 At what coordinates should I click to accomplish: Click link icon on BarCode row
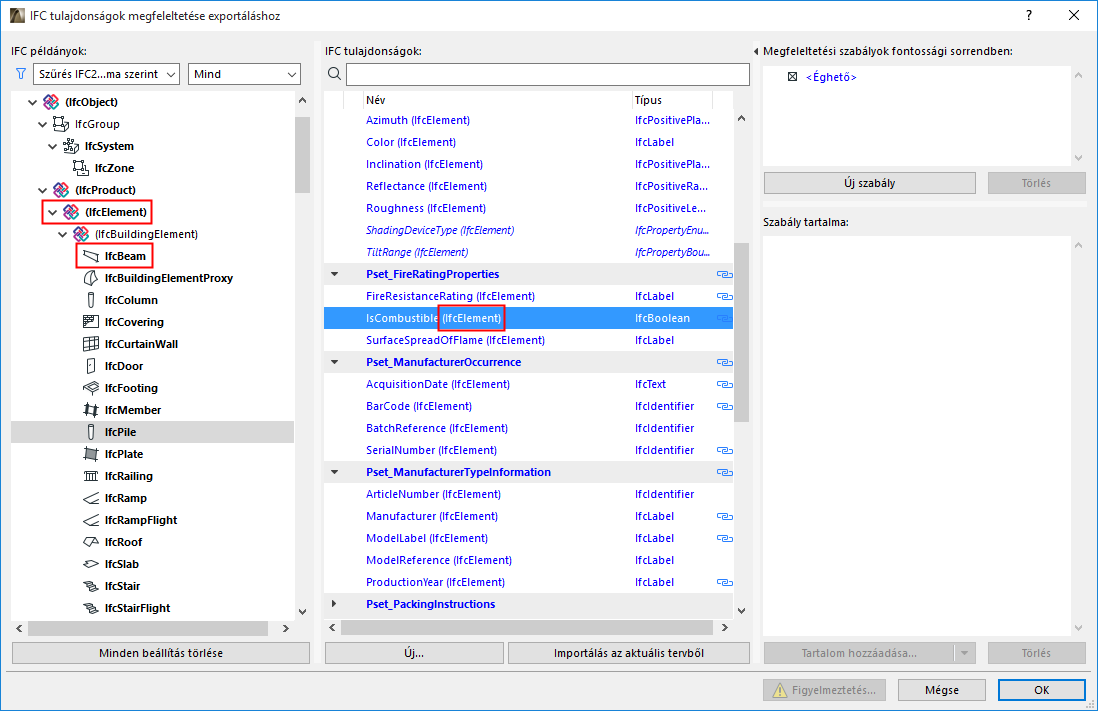[725, 406]
